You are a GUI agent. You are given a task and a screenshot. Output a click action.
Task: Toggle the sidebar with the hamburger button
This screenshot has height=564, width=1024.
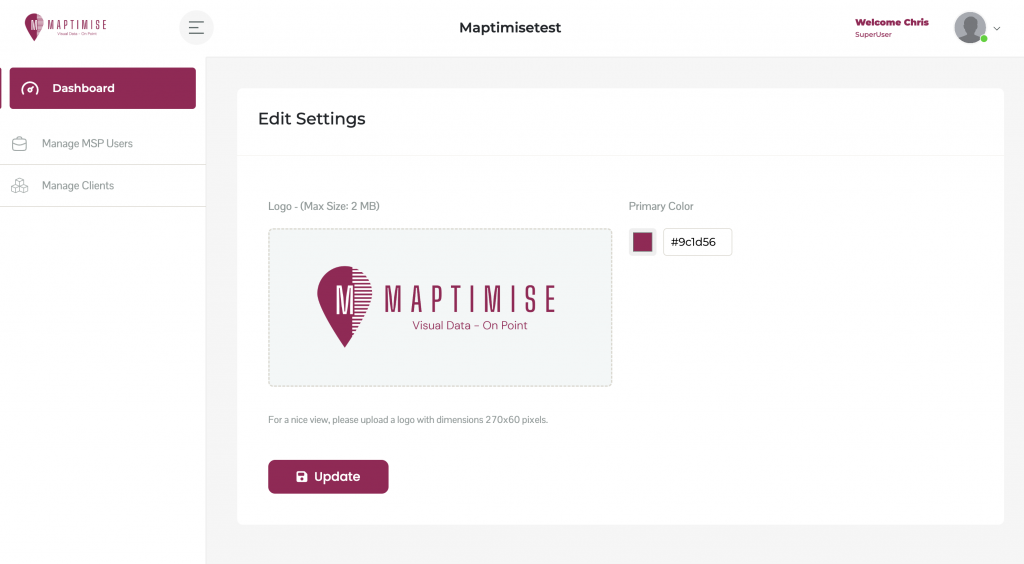point(196,28)
